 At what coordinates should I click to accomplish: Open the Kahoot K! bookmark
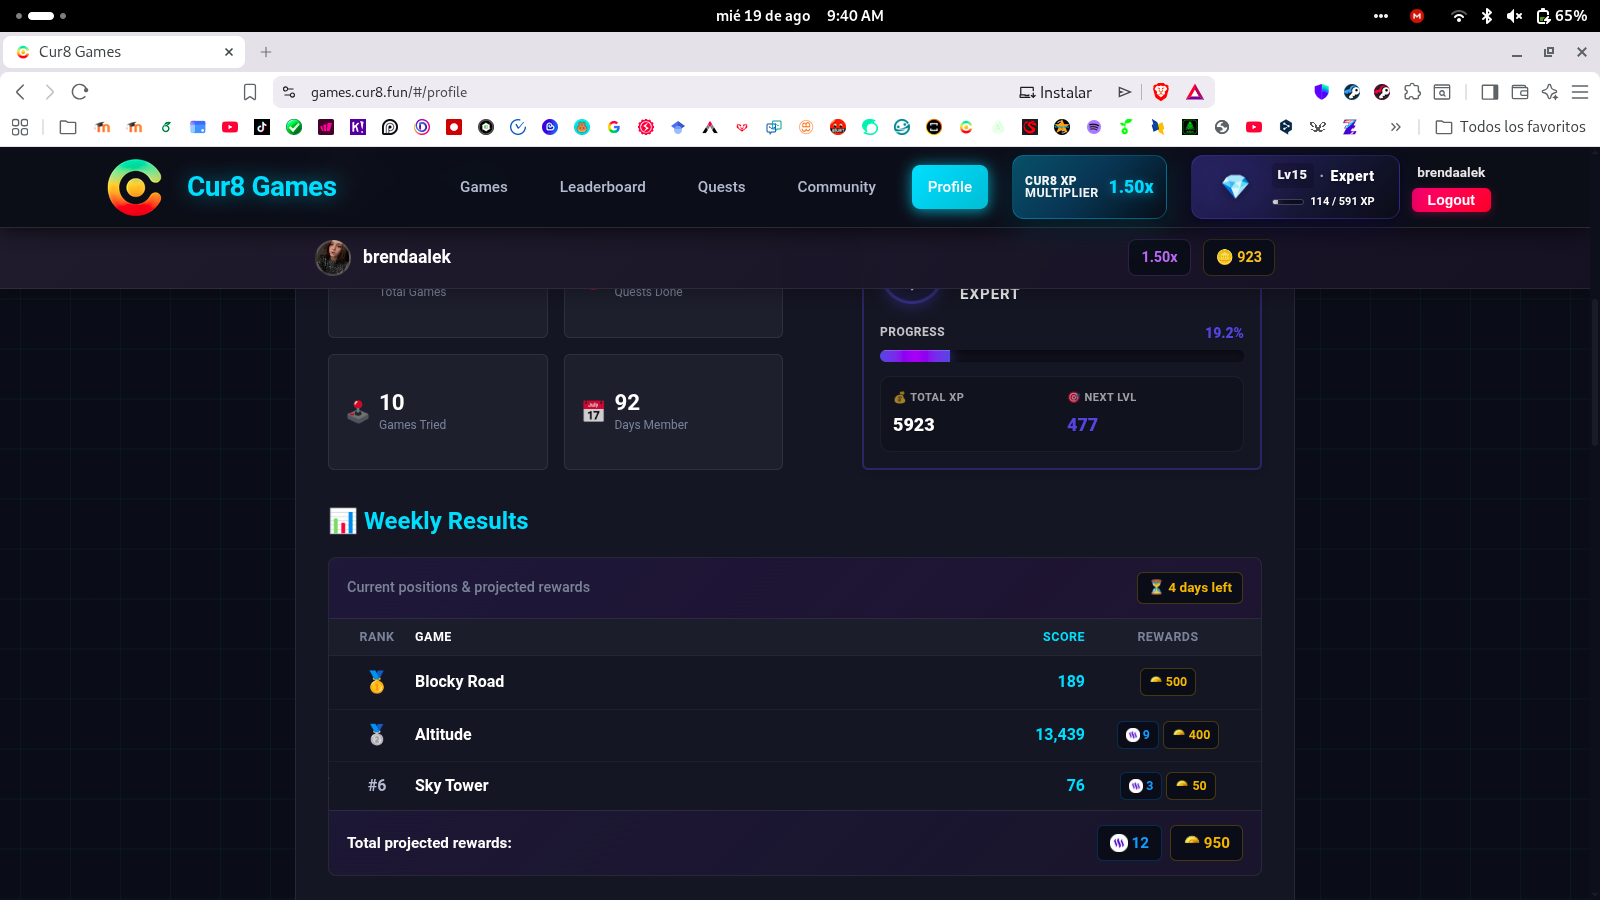click(358, 127)
